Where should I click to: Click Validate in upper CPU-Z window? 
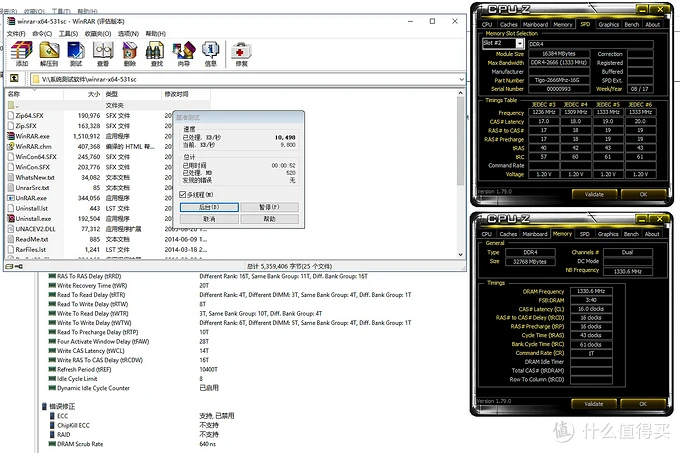click(594, 194)
